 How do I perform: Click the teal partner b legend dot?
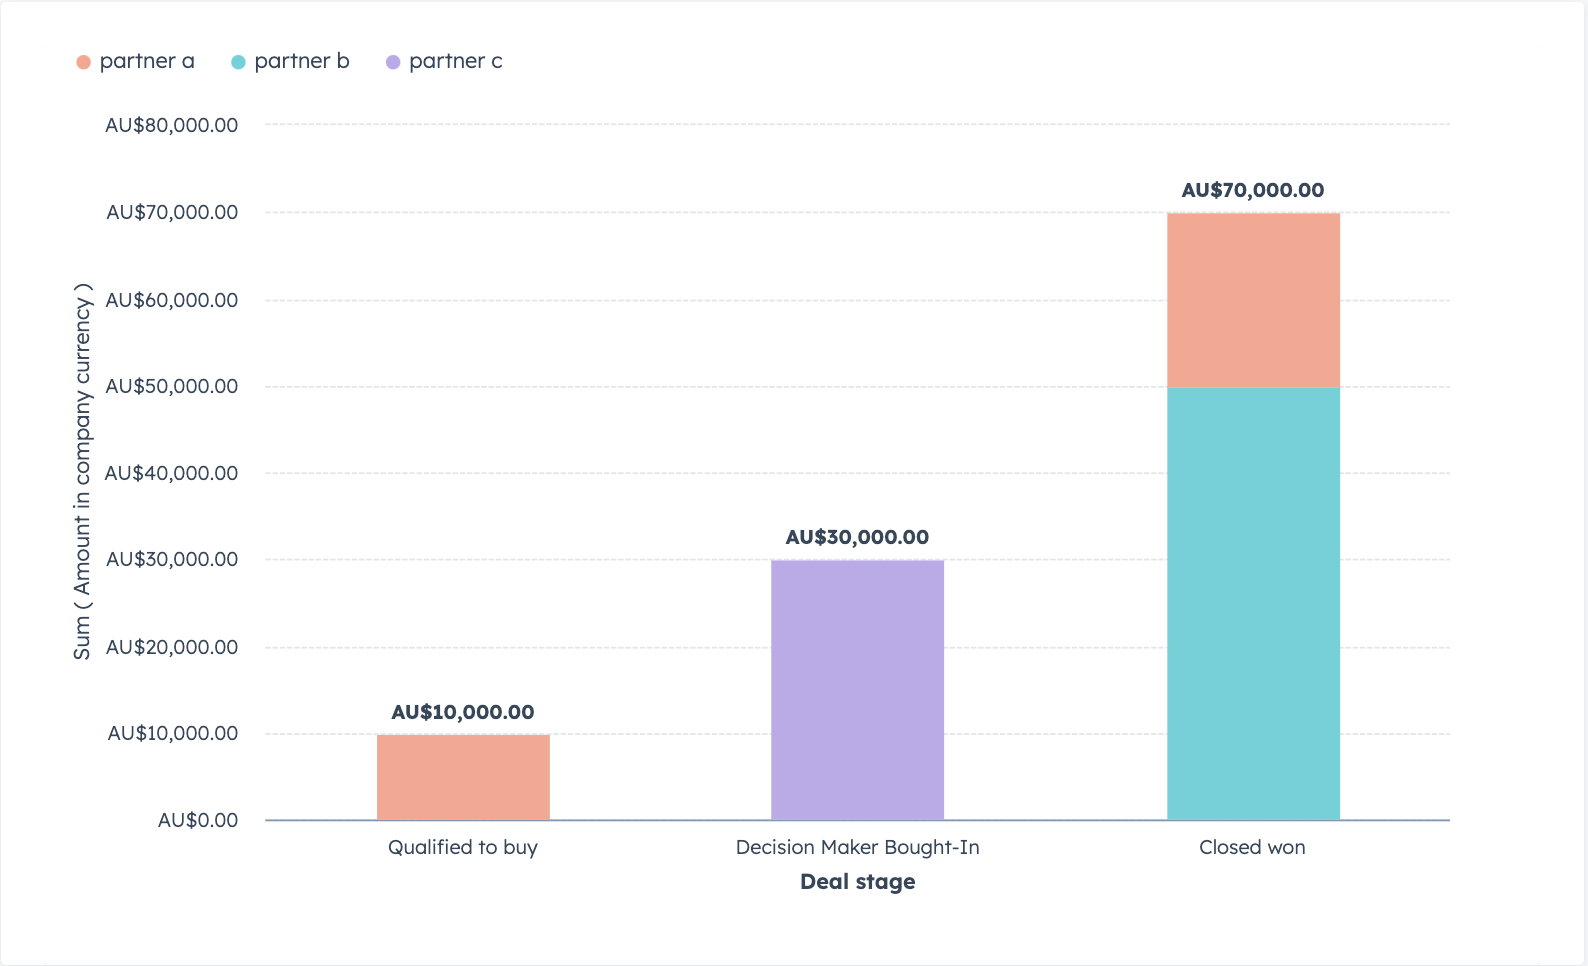238,63
